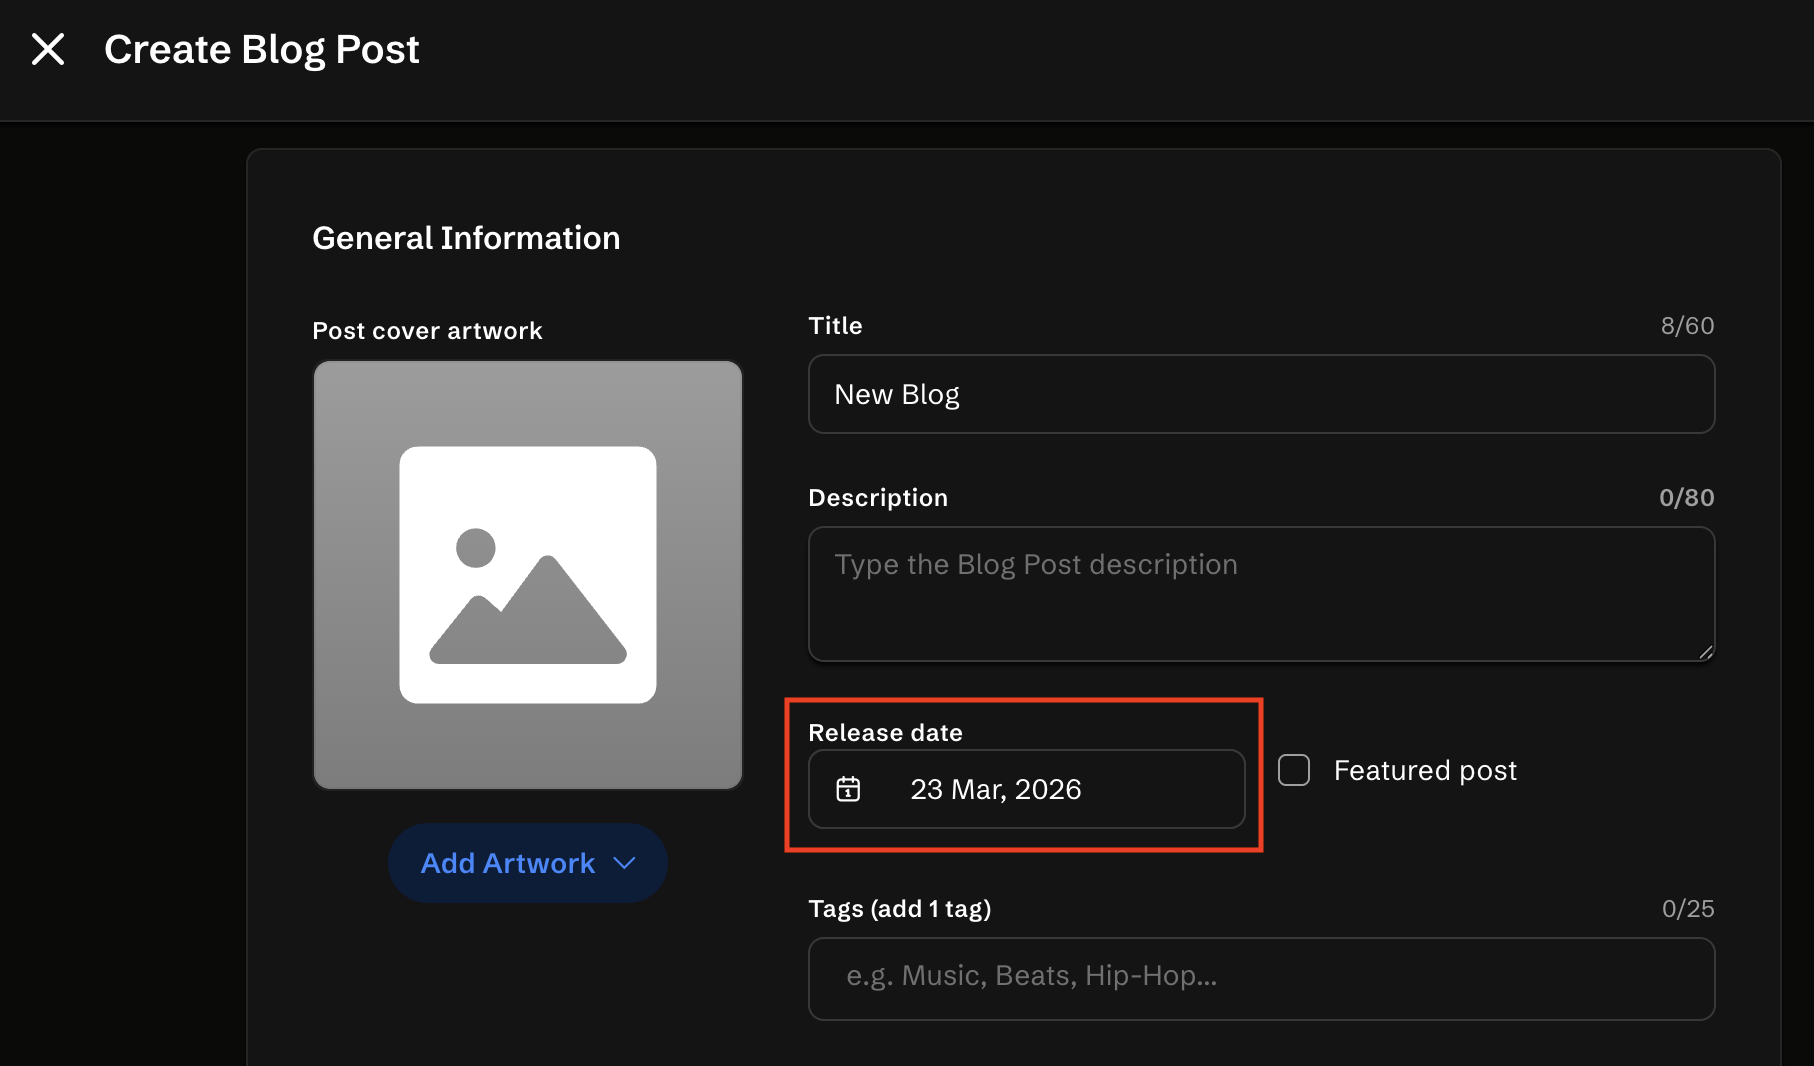This screenshot has height=1066, width=1814.
Task: Click the Title character counter 8/60
Action: [1687, 325]
